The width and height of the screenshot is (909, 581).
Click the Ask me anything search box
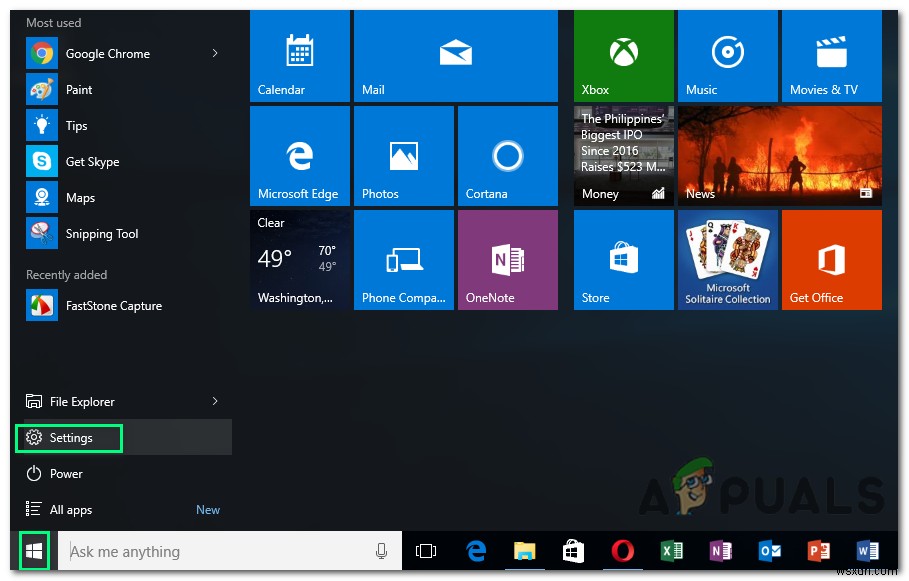[215, 551]
